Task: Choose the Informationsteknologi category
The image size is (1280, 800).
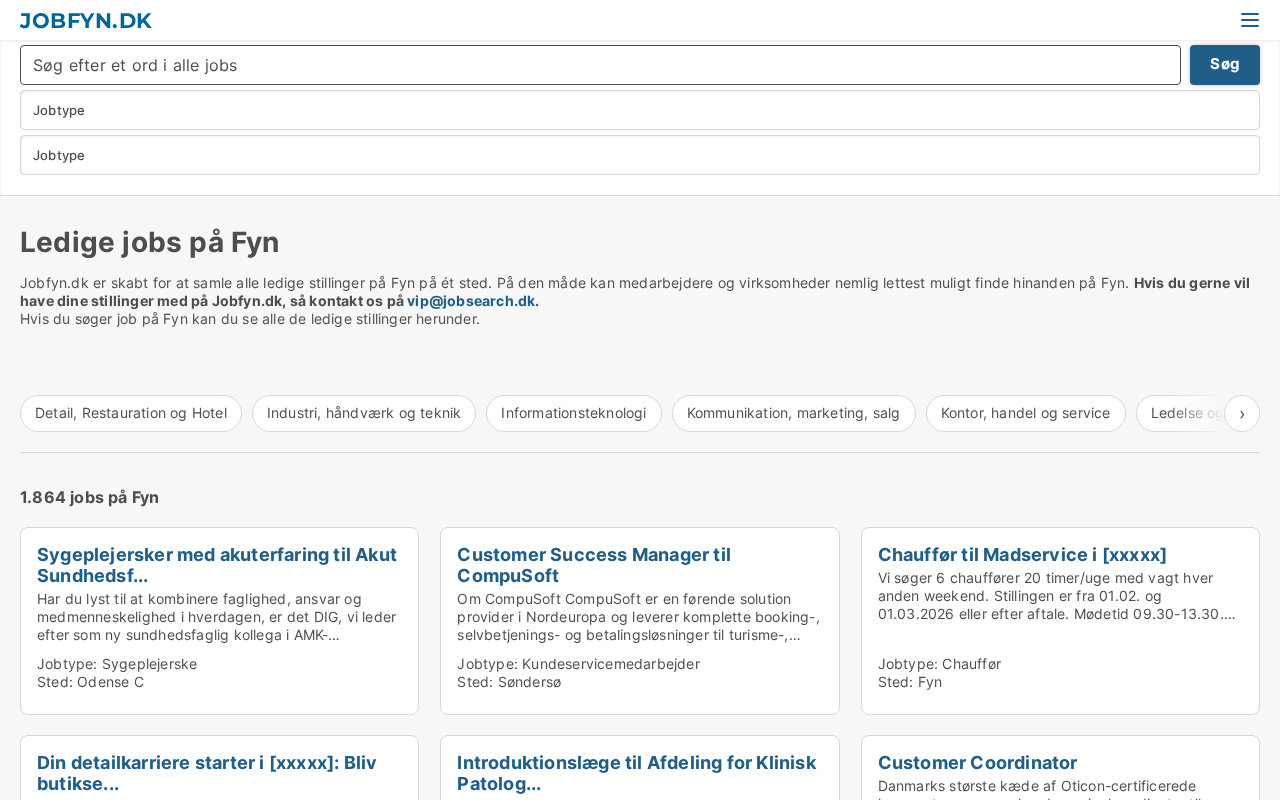Action: coord(573,413)
